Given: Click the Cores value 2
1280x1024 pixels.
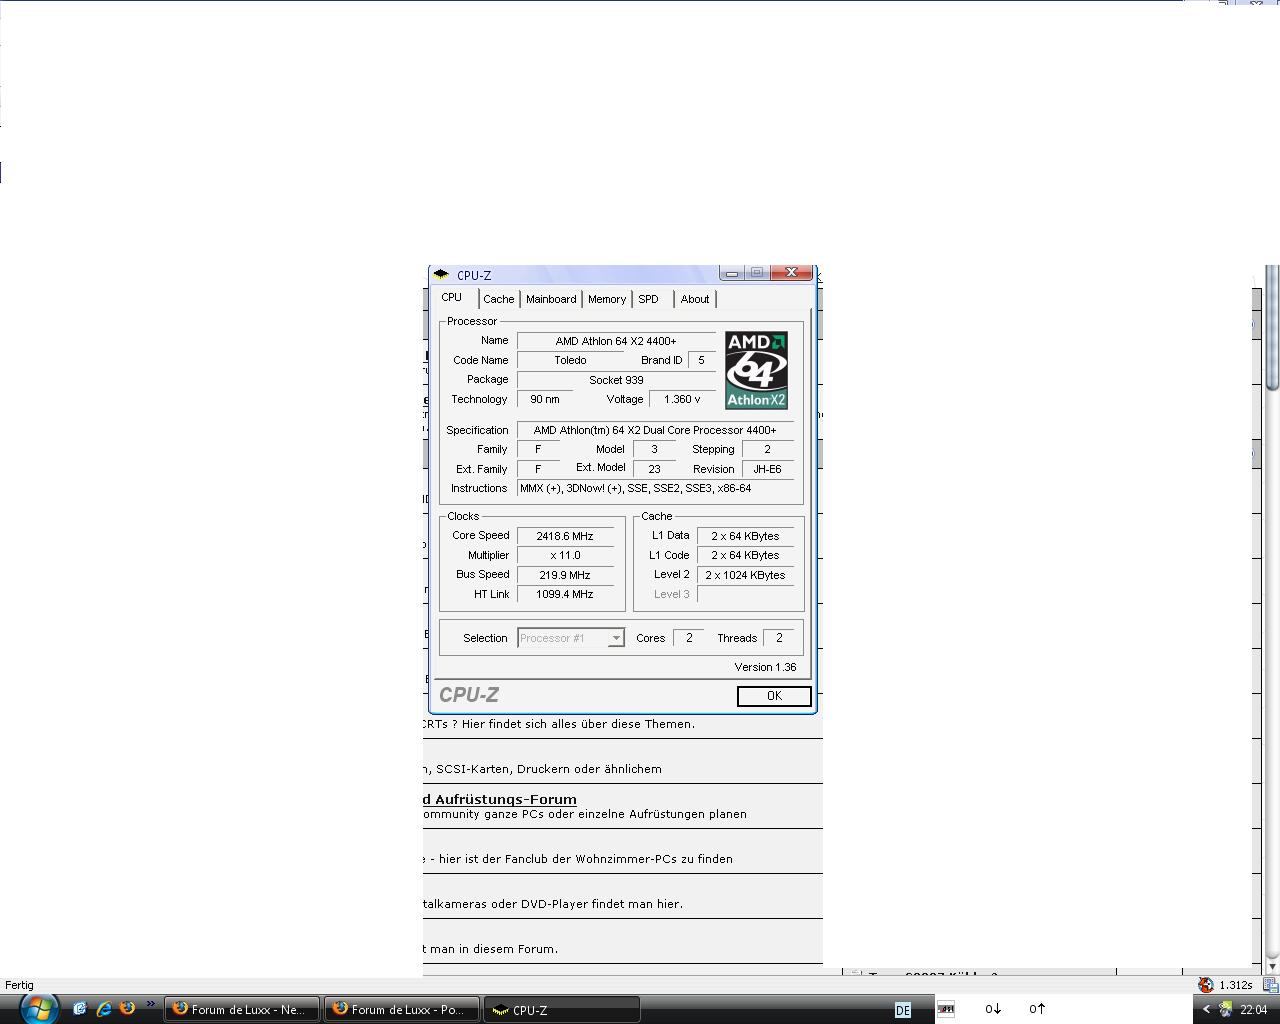Looking at the screenshot, I should [689, 638].
